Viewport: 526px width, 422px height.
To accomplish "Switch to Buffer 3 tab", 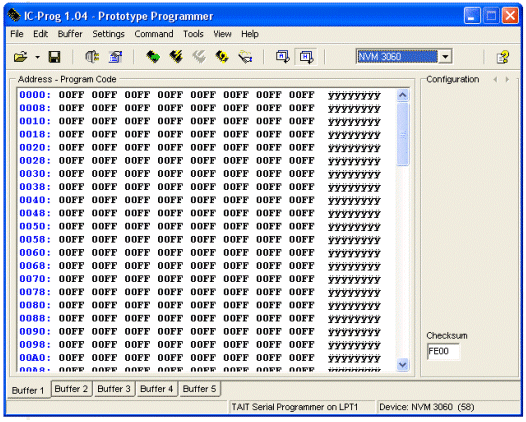I will coord(114,389).
